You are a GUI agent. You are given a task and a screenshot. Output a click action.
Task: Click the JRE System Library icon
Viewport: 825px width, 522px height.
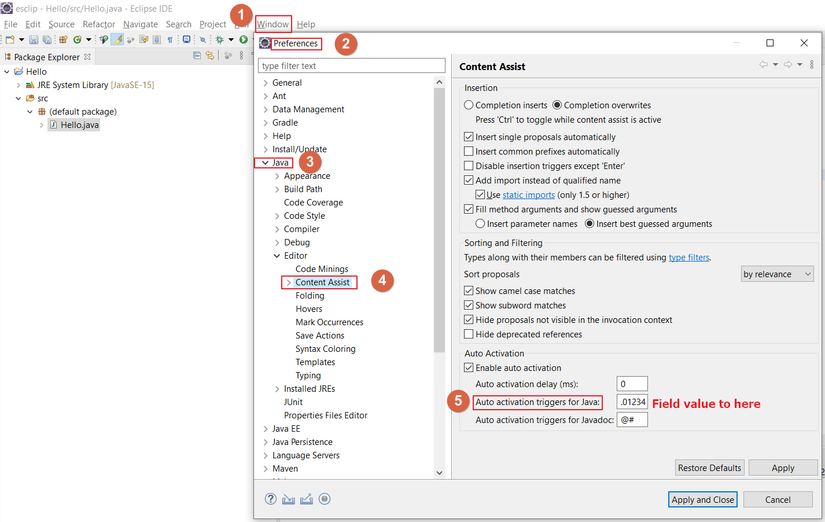pyautogui.click(x=30, y=85)
